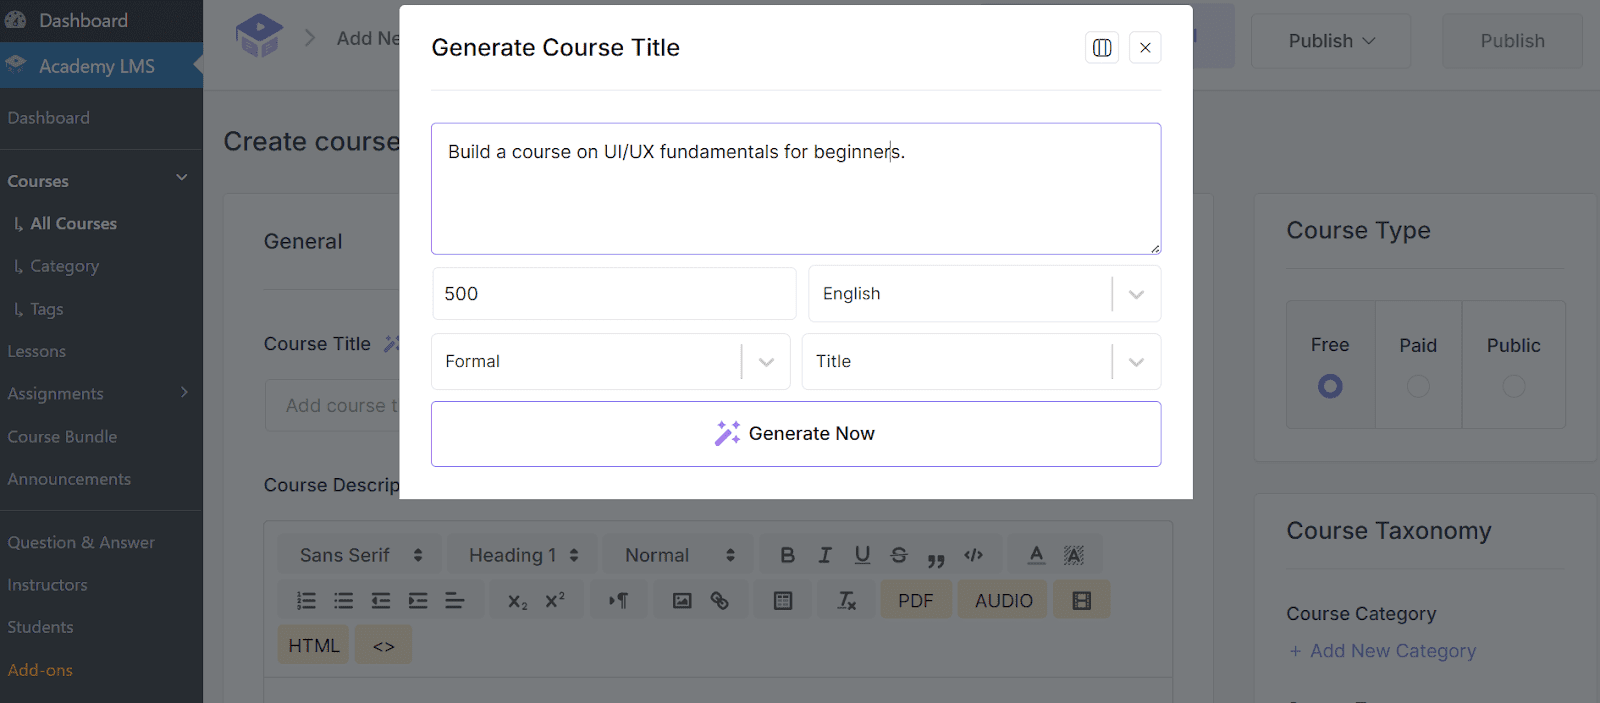Open the Title format dropdown

981,362
